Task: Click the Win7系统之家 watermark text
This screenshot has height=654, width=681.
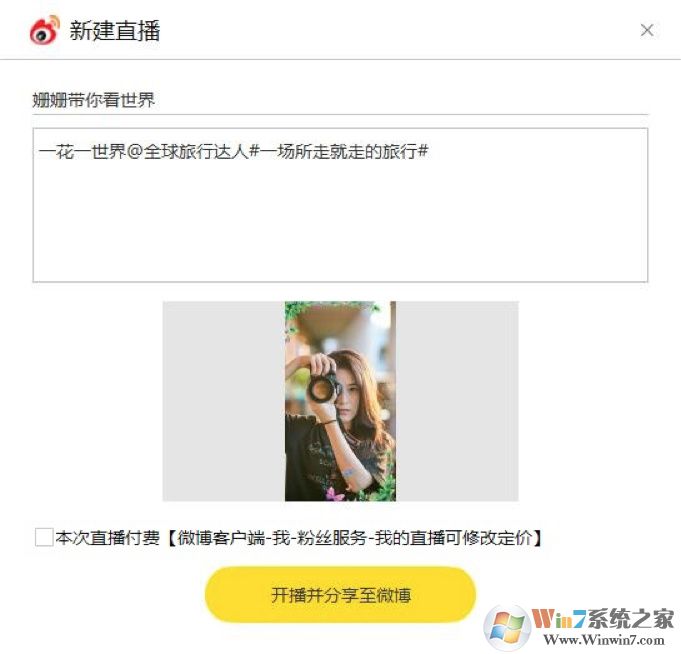Action: click(603, 619)
